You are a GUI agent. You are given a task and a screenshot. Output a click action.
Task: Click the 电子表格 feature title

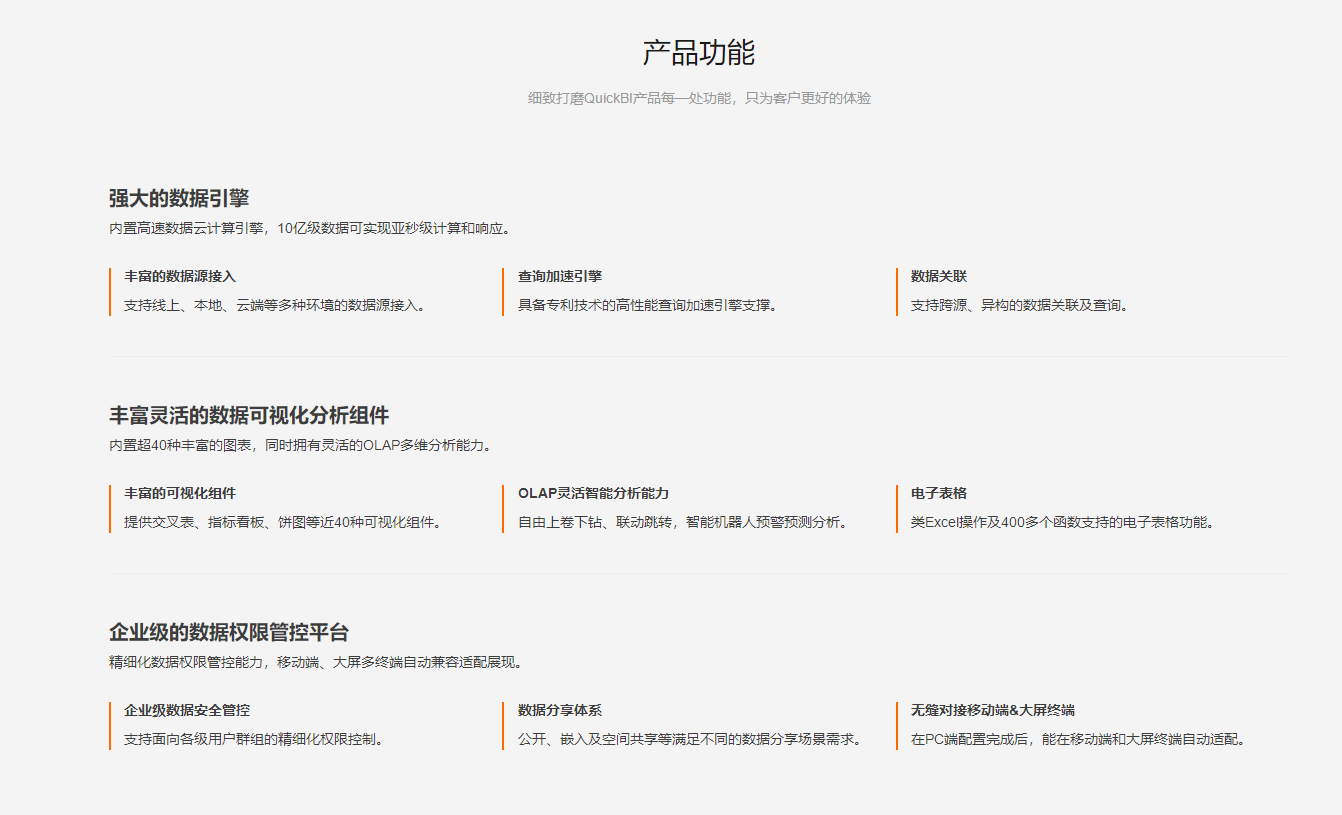[939, 493]
